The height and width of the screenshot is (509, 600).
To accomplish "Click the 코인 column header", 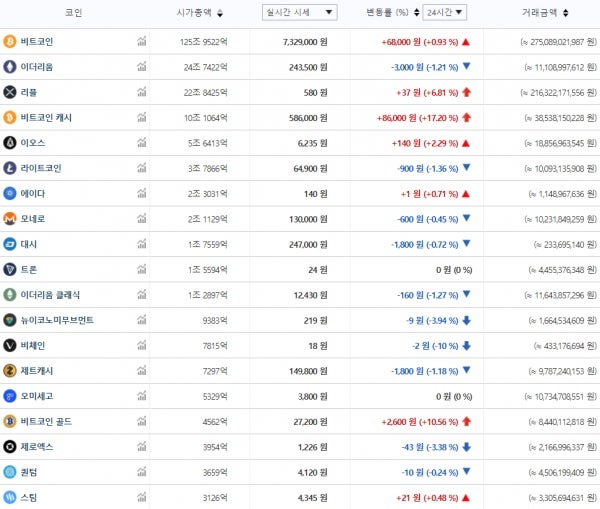I will tap(73, 13).
